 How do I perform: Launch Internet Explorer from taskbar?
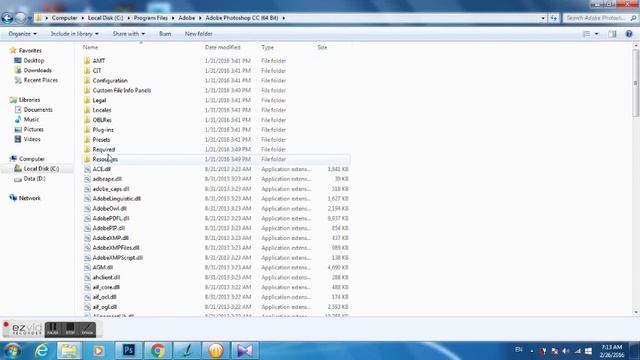click(42, 351)
